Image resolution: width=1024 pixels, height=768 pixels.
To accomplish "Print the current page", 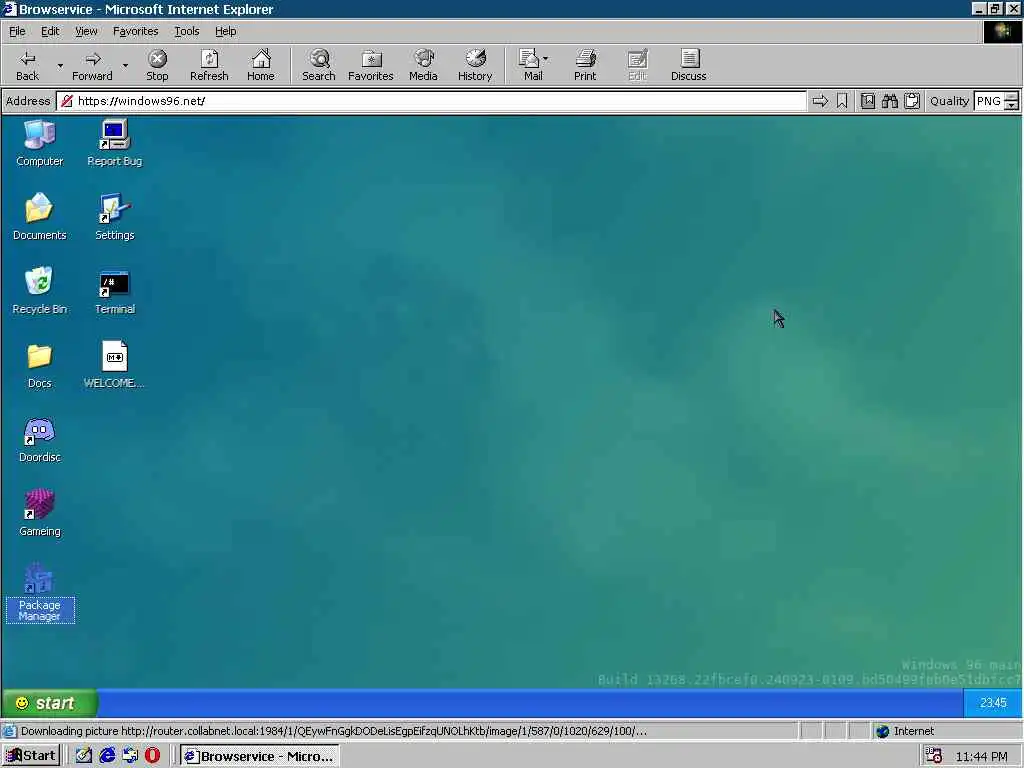I will [x=585, y=65].
